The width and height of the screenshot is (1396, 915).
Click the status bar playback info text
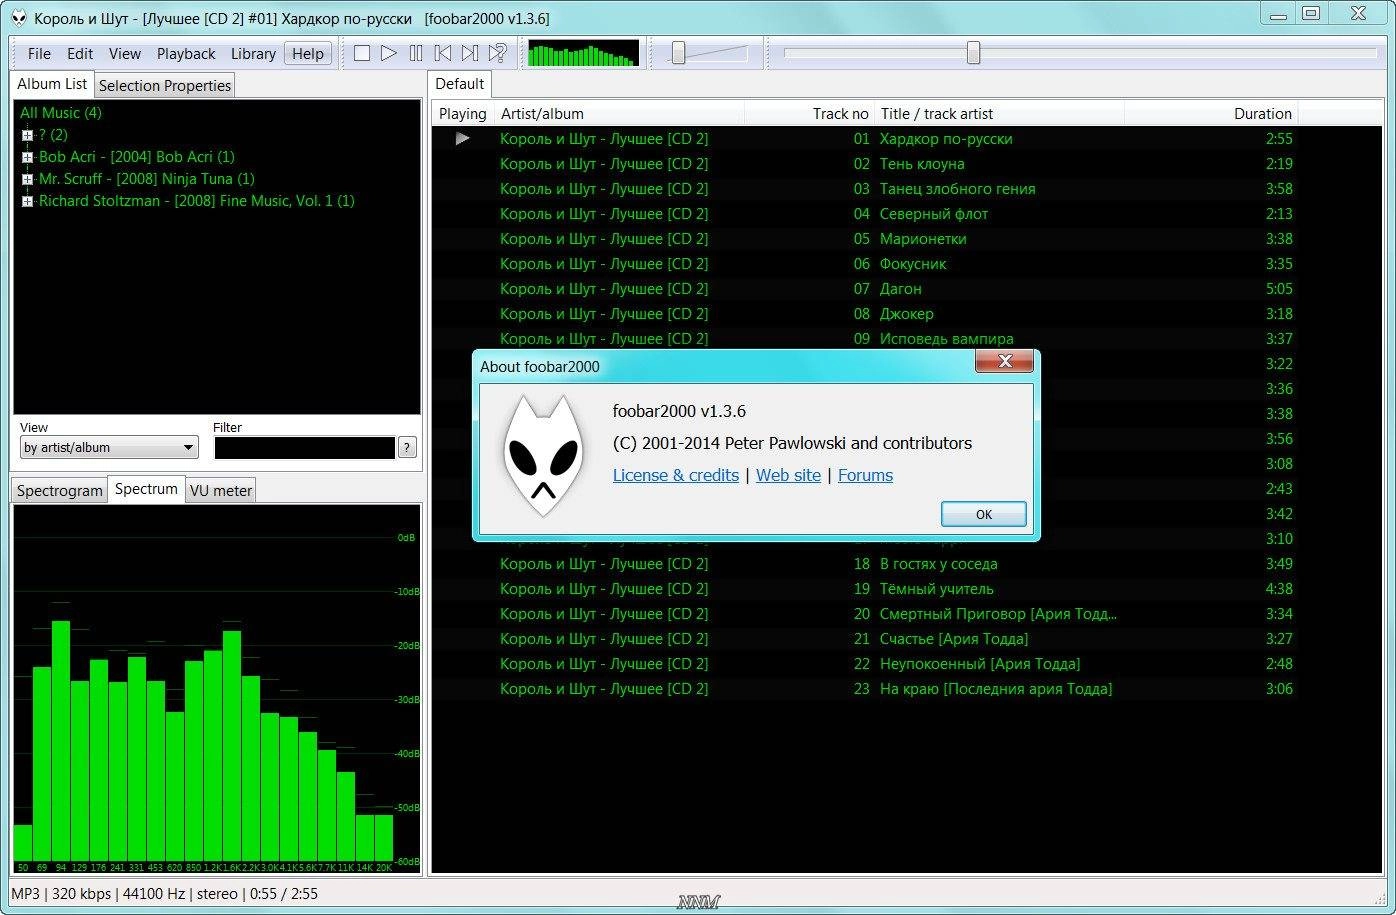tap(164, 894)
